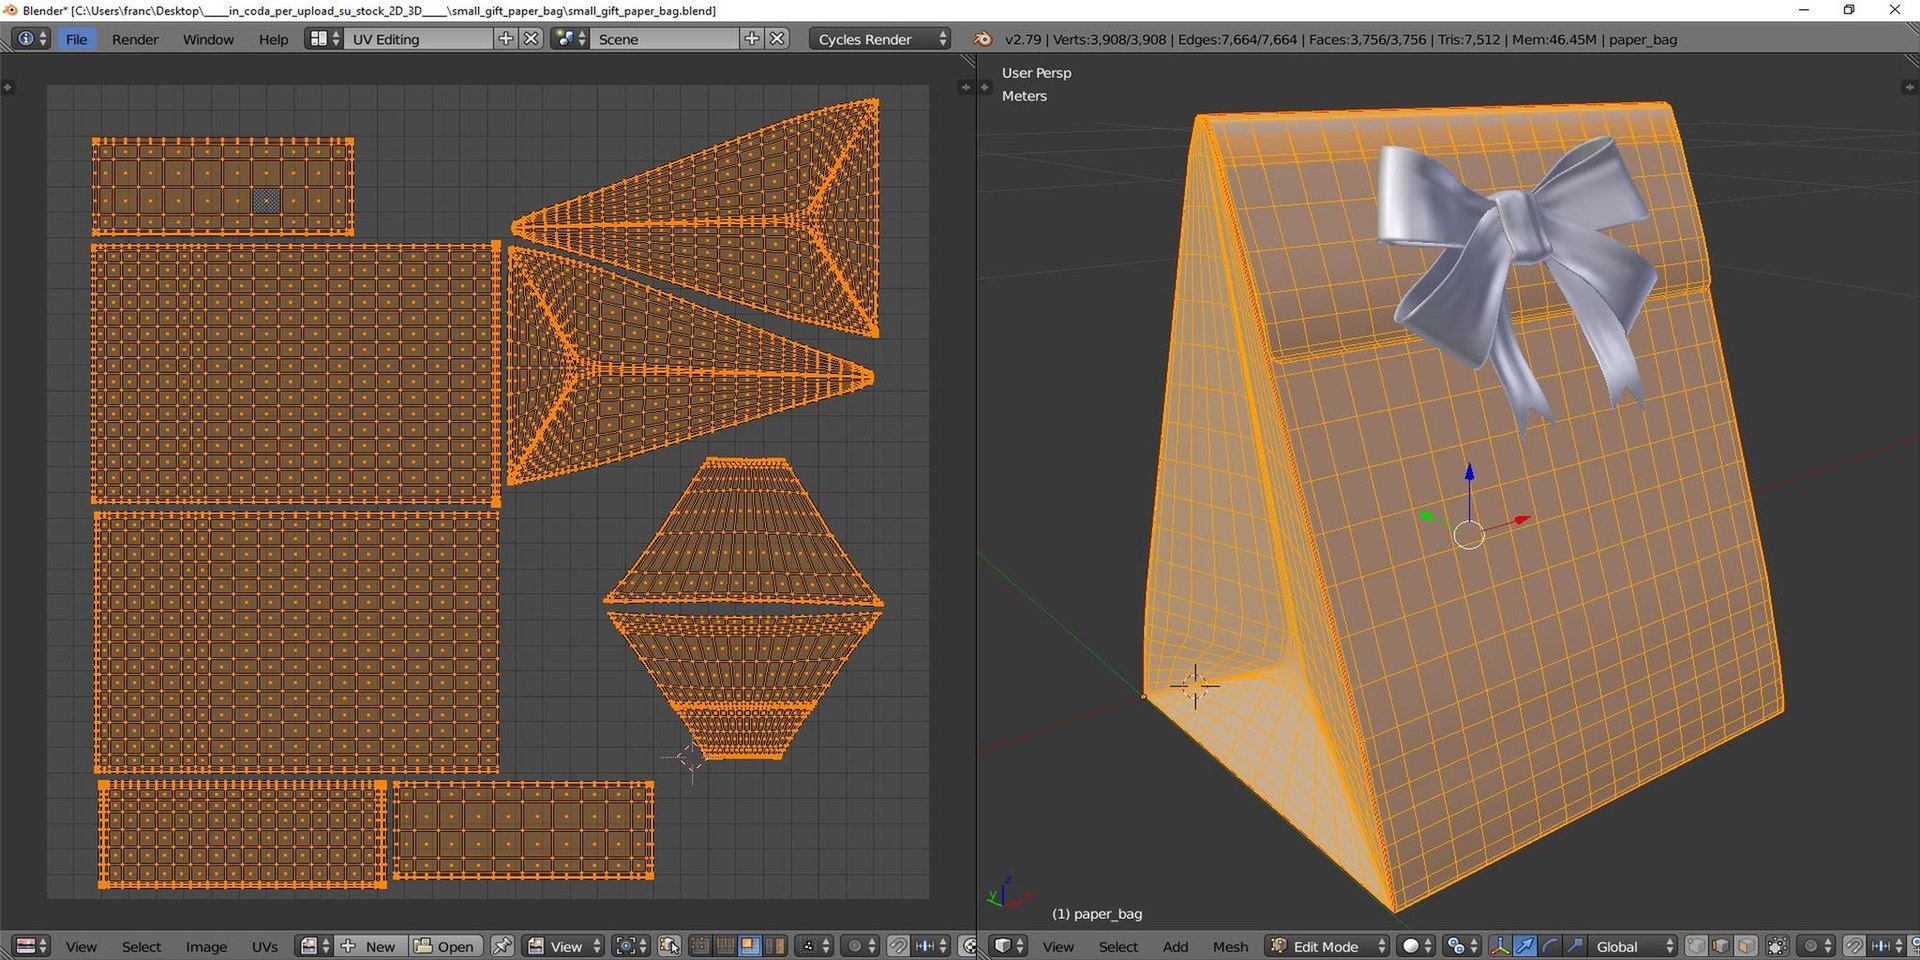Open the Global orientation dropdown
The height and width of the screenshot is (960, 1920).
click(1633, 946)
